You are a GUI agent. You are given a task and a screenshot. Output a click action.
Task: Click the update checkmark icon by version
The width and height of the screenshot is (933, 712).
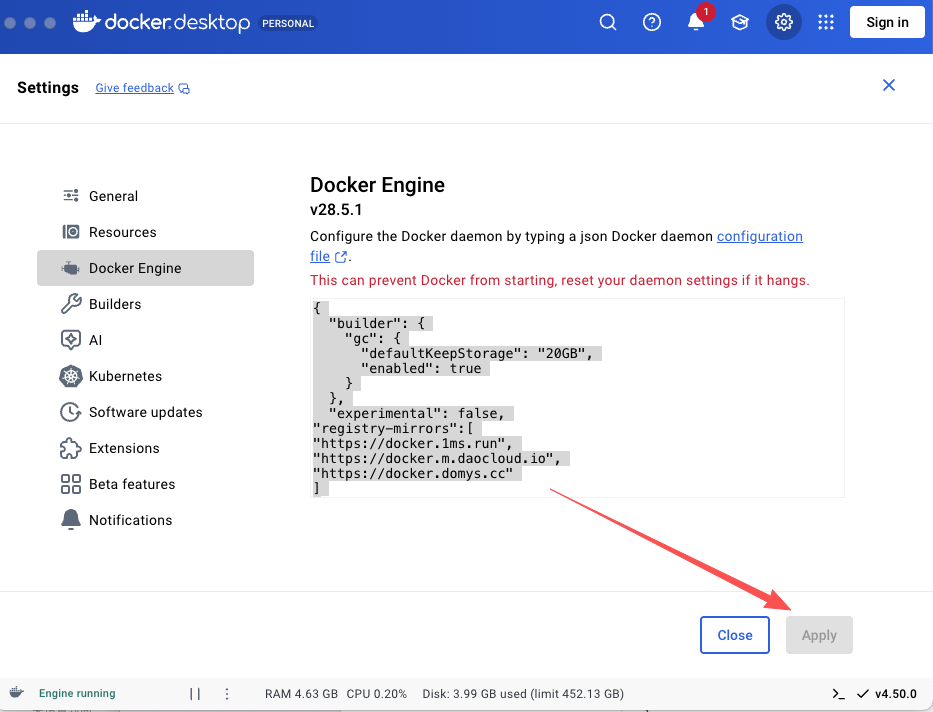click(862, 694)
